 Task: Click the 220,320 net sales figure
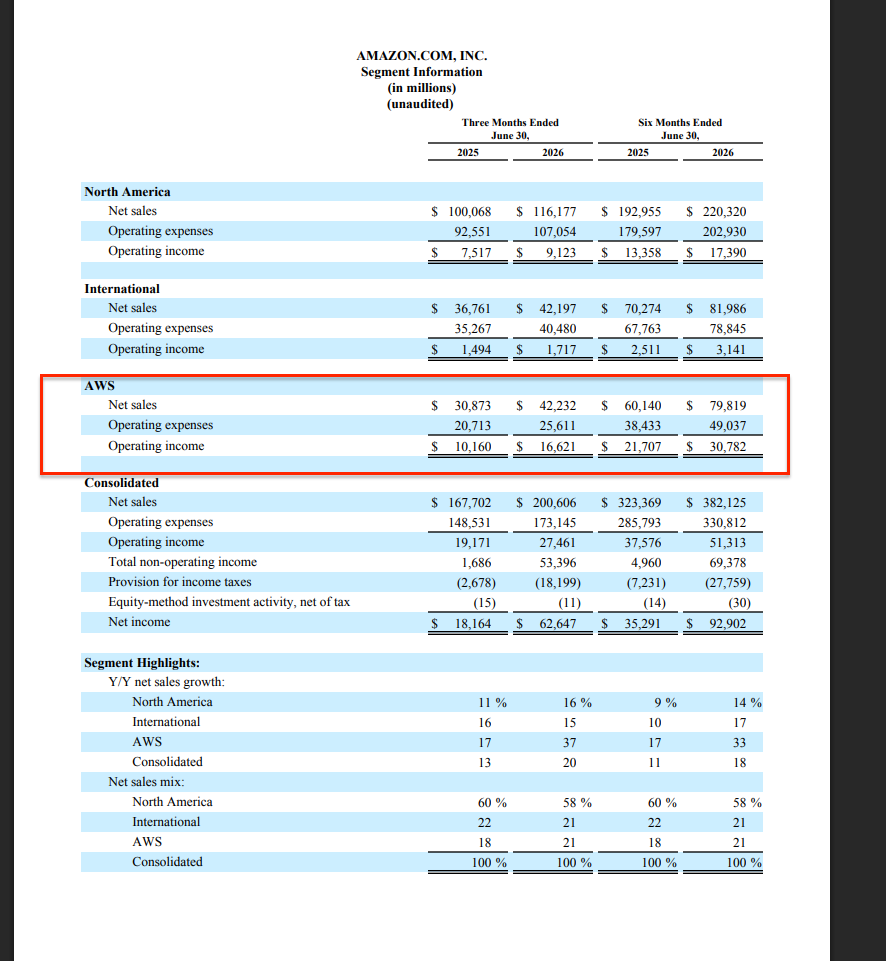coord(725,211)
